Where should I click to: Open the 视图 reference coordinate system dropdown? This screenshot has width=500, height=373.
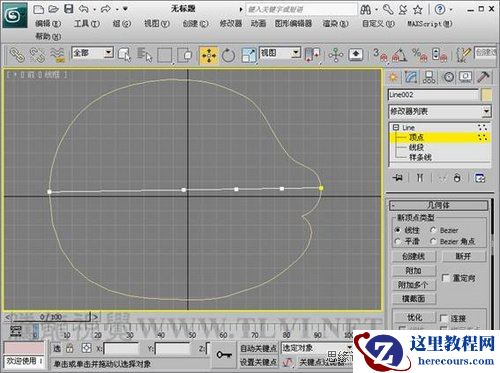point(295,52)
